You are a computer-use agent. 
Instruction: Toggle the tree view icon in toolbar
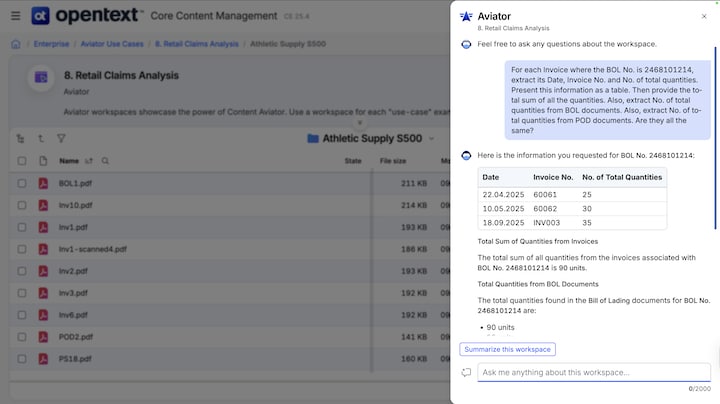pyautogui.click(x=20, y=138)
